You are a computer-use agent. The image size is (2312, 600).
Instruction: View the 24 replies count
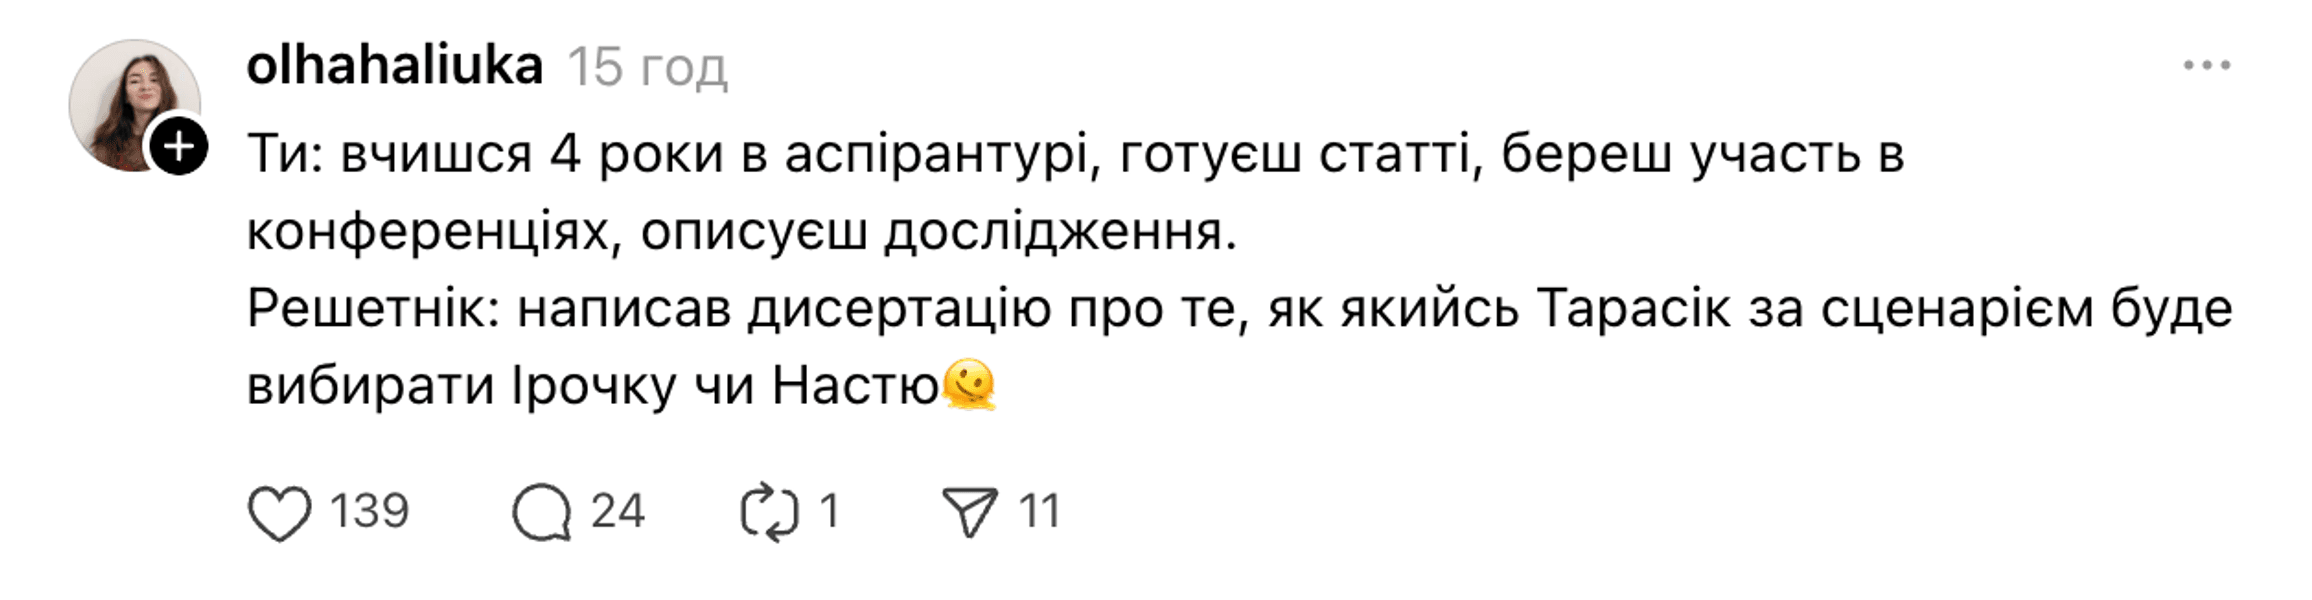(617, 511)
